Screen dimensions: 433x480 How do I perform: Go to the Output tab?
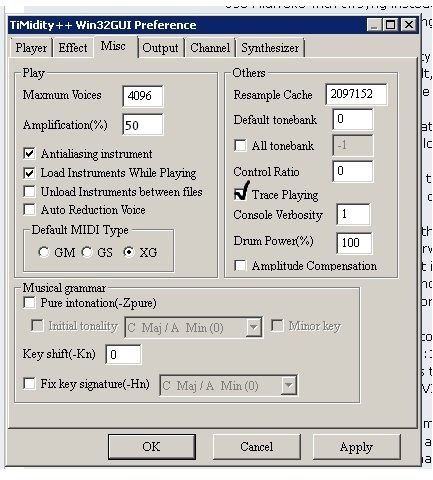tap(160, 48)
